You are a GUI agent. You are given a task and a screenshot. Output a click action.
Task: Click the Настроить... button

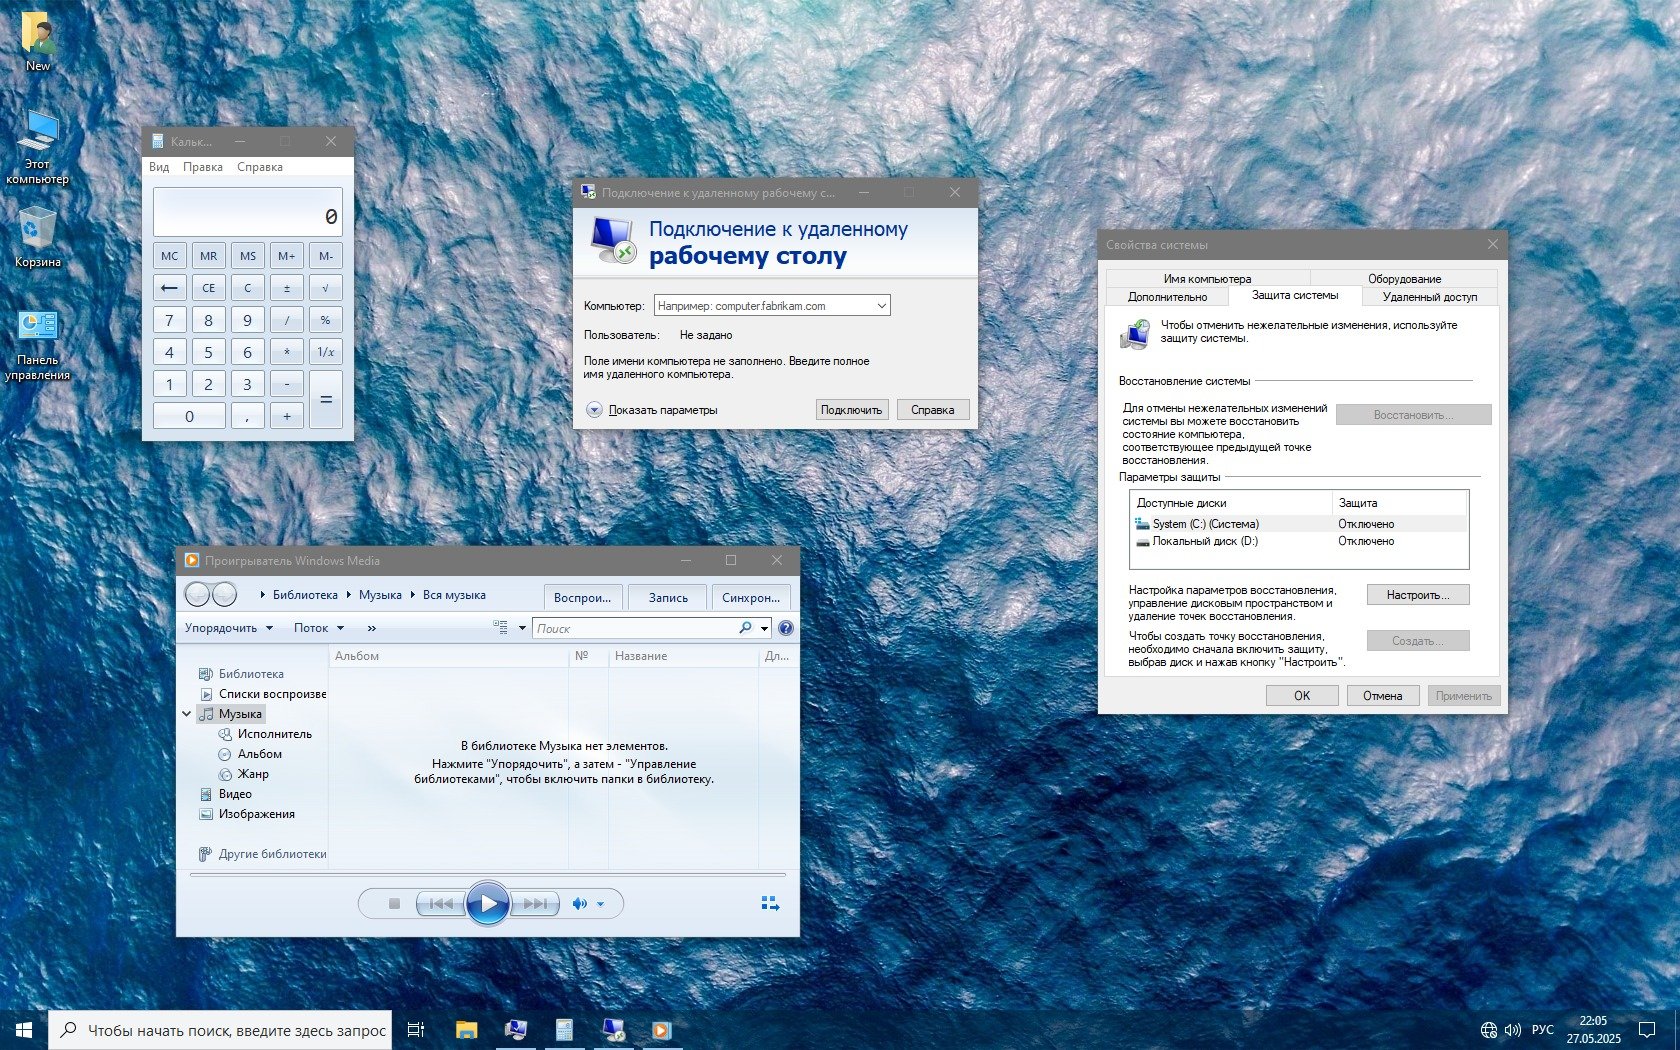pos(1417,595)
